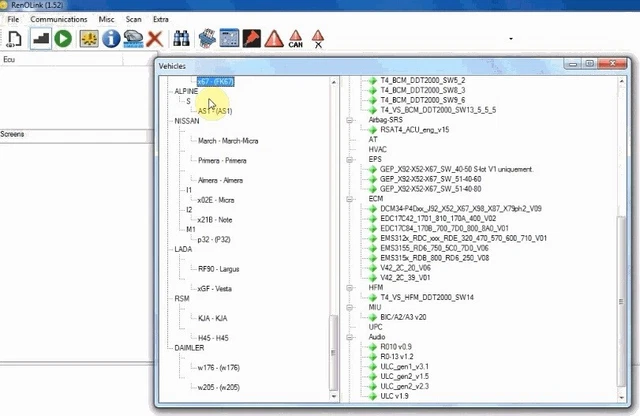Click the blue chip ECU icon

pos(207,38)
